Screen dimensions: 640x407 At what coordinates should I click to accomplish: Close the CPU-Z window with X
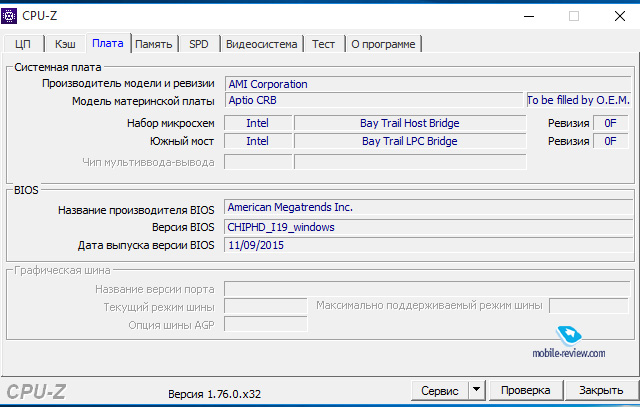click(x=620, y=16)
